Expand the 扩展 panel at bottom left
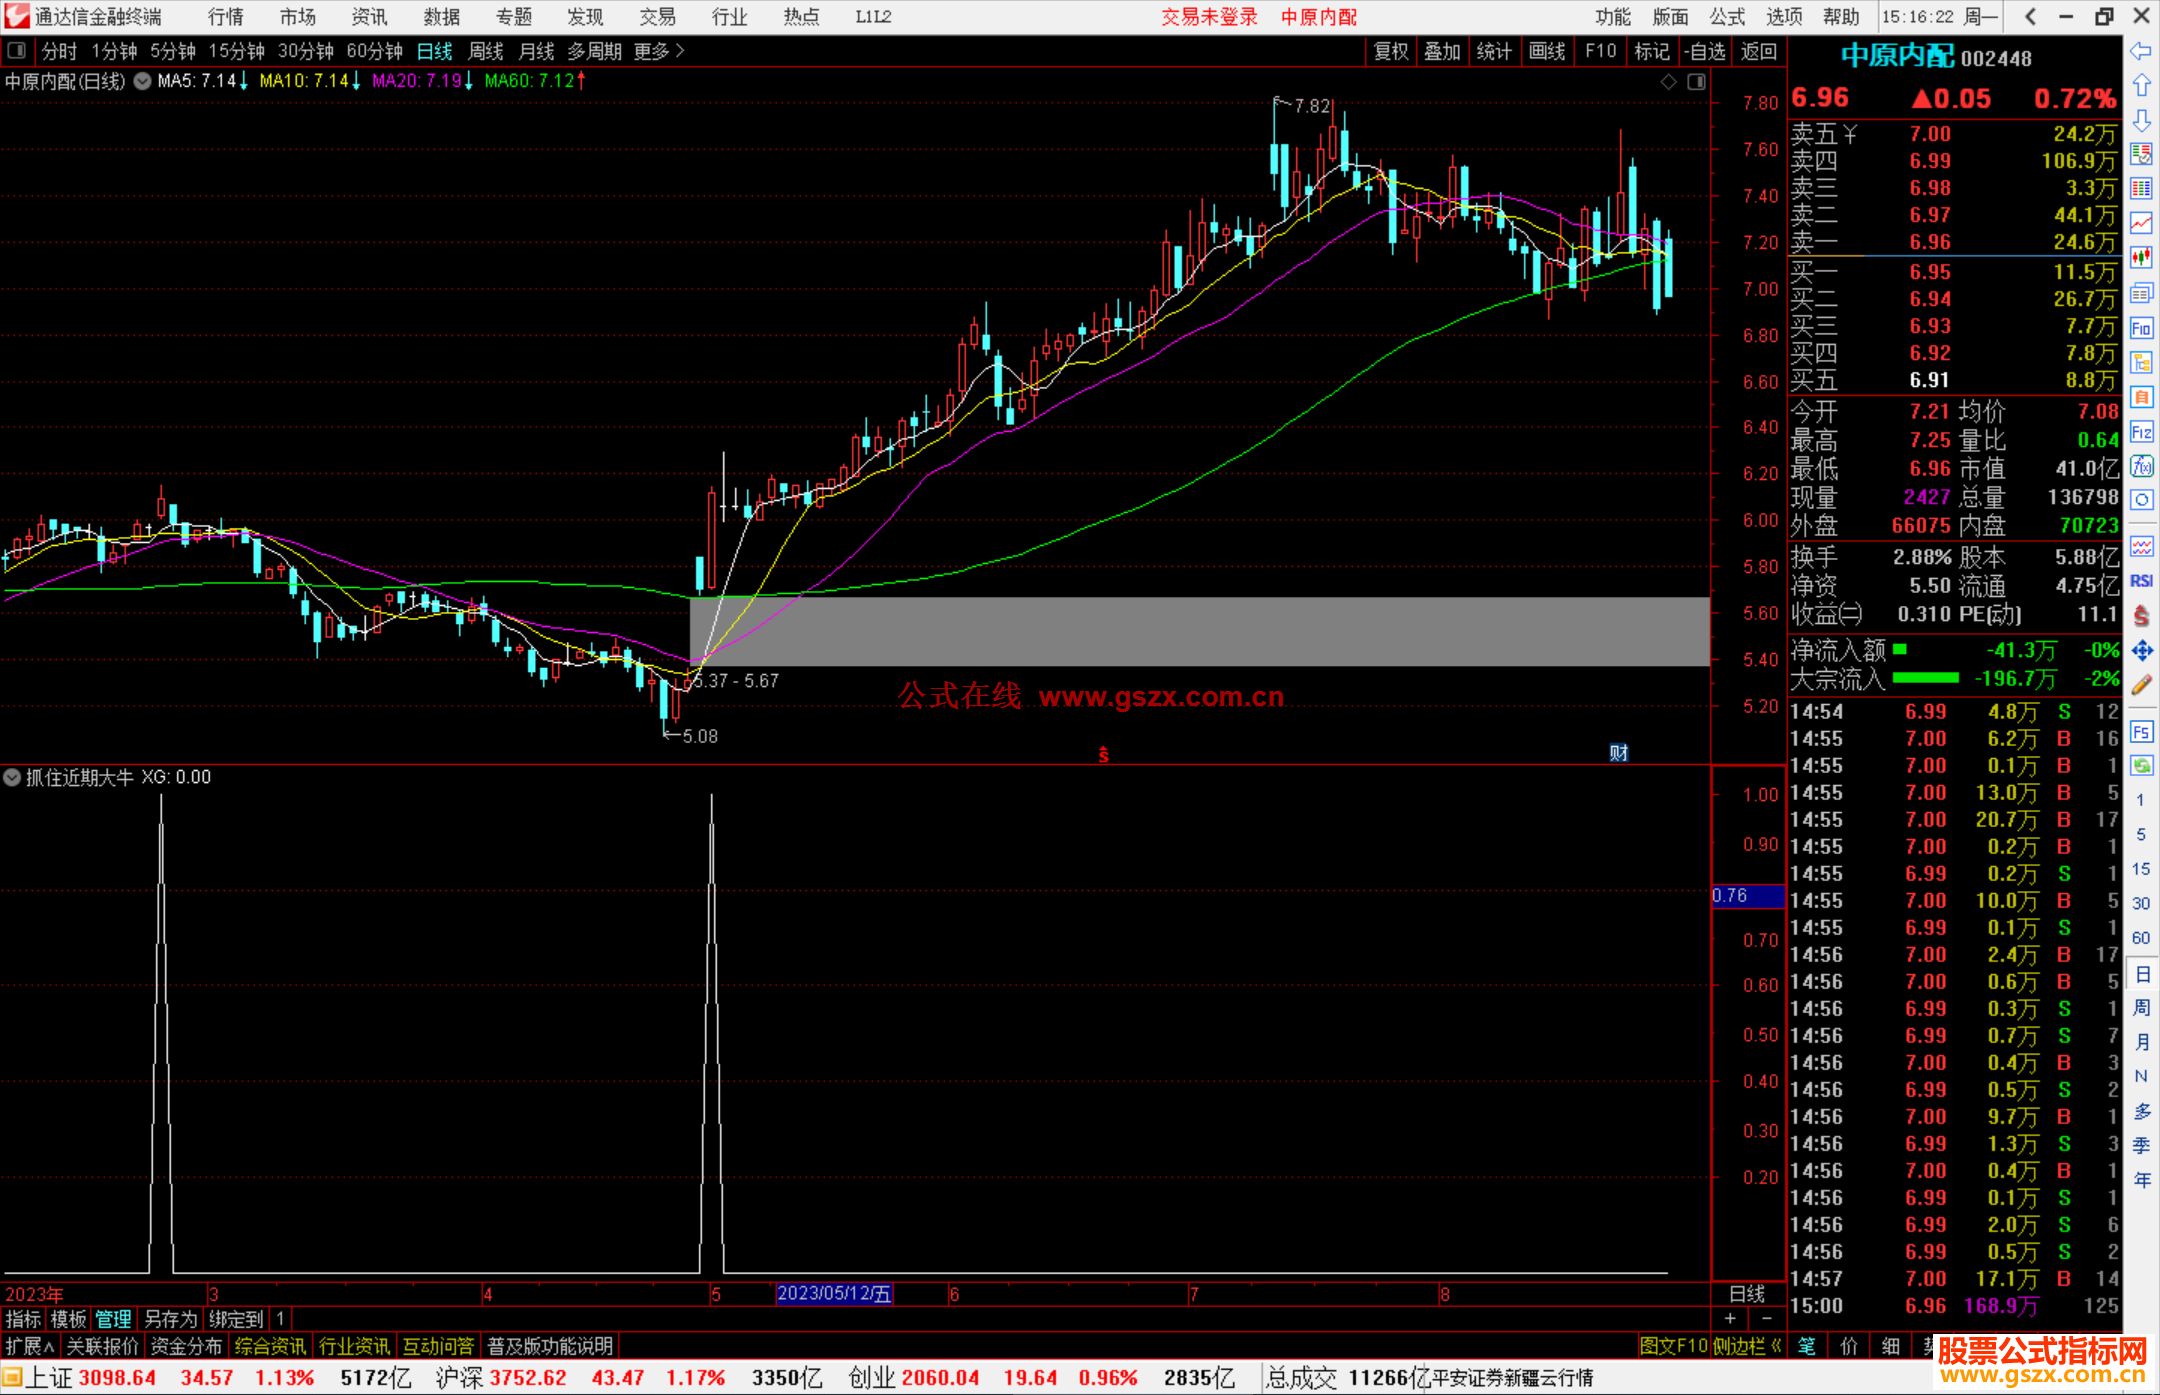This screenshot has height=1395, width=2160. pyautogui.click(x=30, y=1346)
